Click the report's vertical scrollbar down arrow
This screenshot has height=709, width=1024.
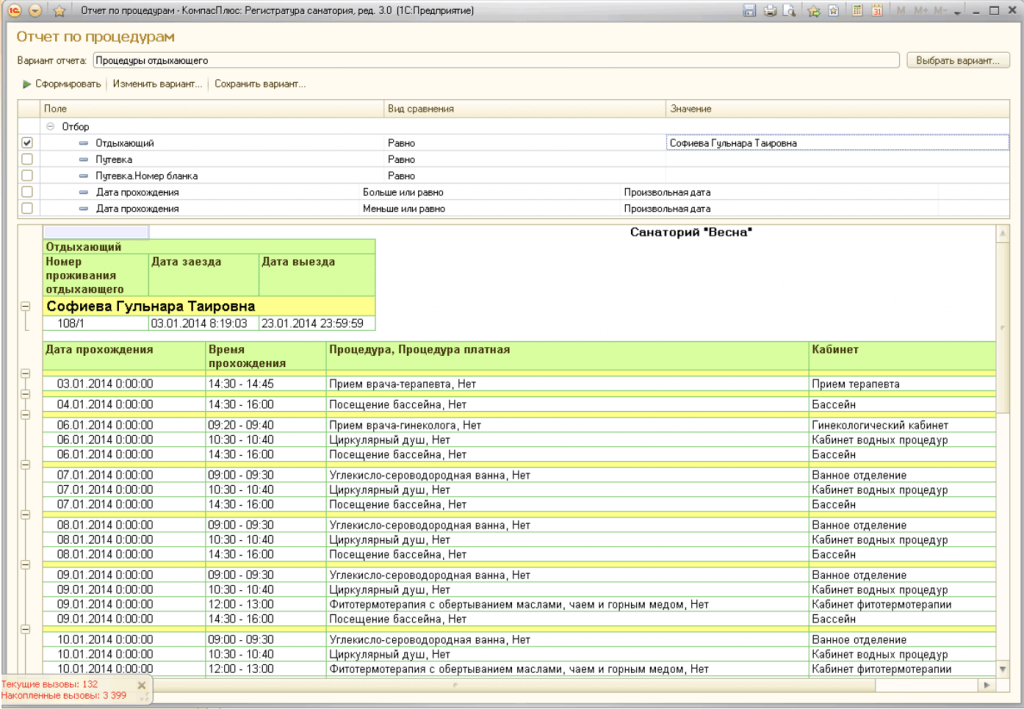[1003, 668]
